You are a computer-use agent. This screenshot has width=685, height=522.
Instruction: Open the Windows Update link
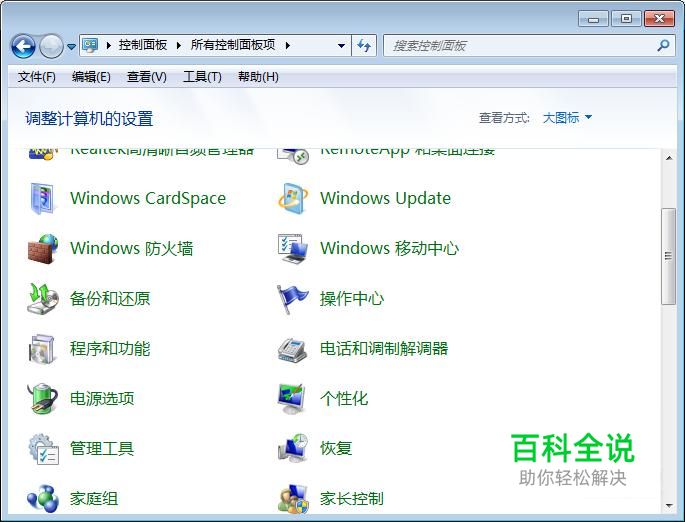(x=385, y=198)
